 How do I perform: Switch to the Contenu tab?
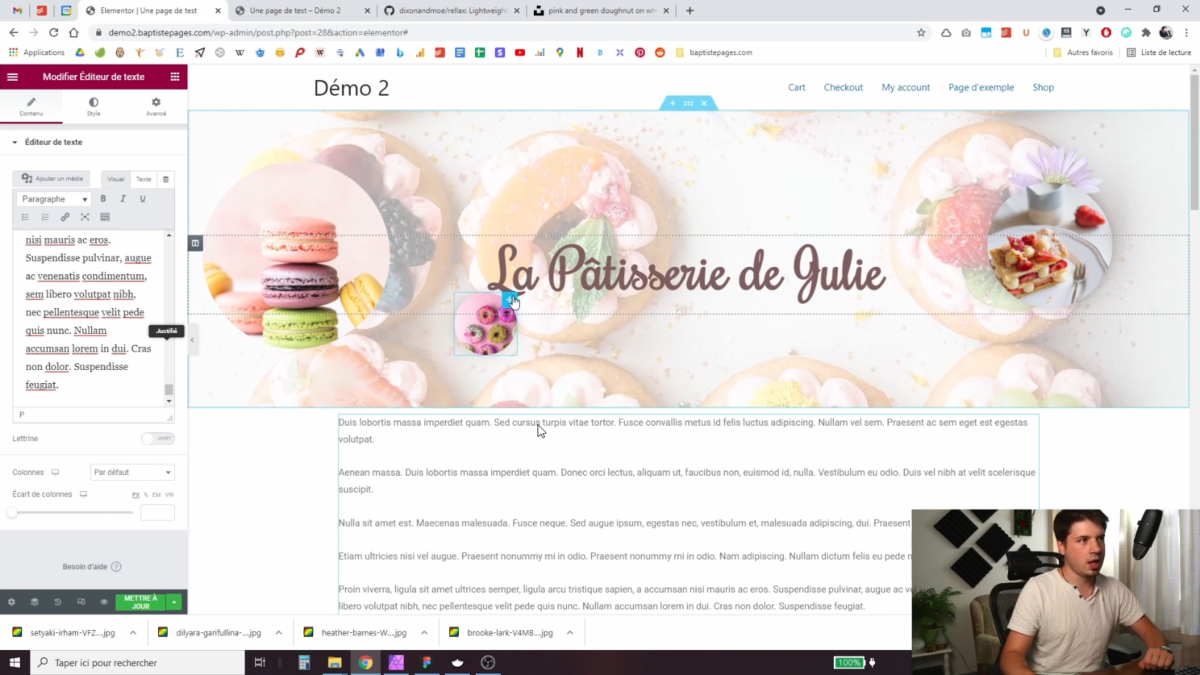(31, 107)
